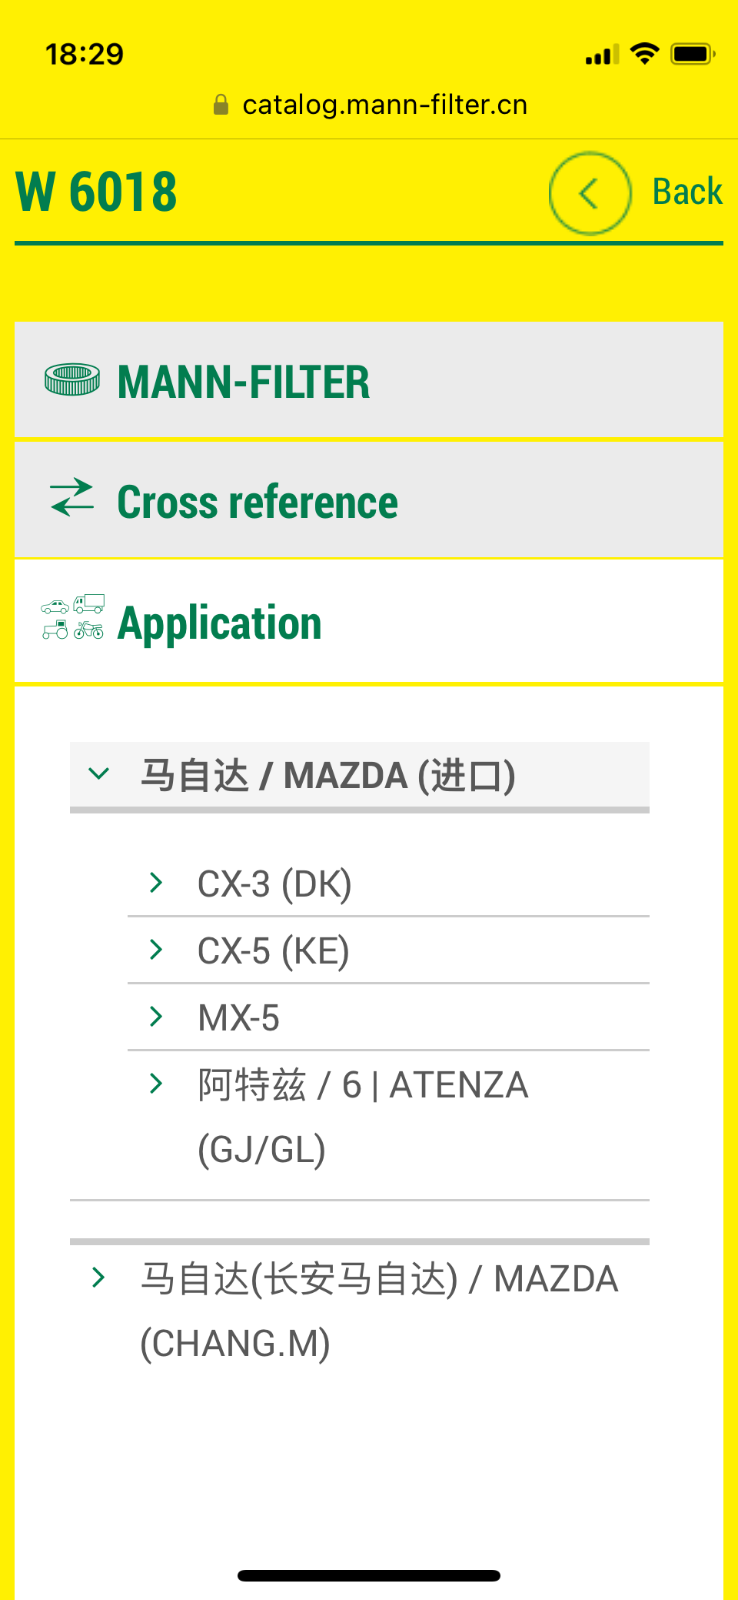Viewport: 738px width, 1600px height.
Task: Open the MANN-FILTER tab
Action: click(x=369, y=380)
